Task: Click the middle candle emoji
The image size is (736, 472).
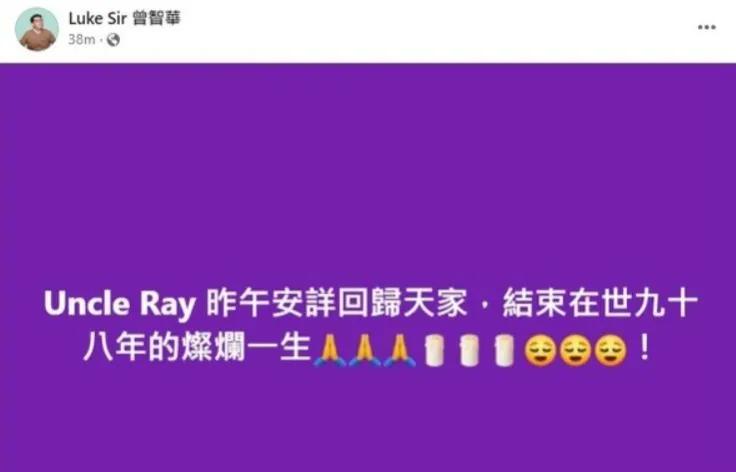Action: (469, 350)
